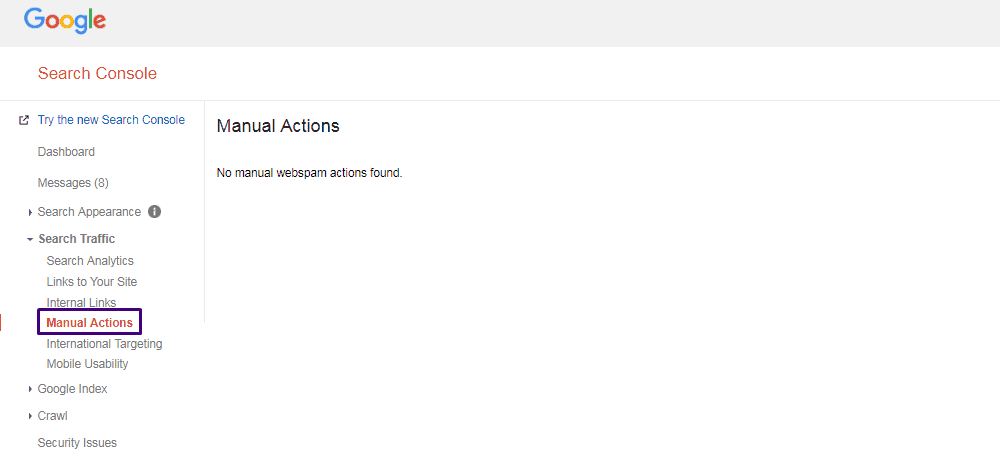Open Security Issues page
Screen dimensions: 1000x458
coord(77,443)
